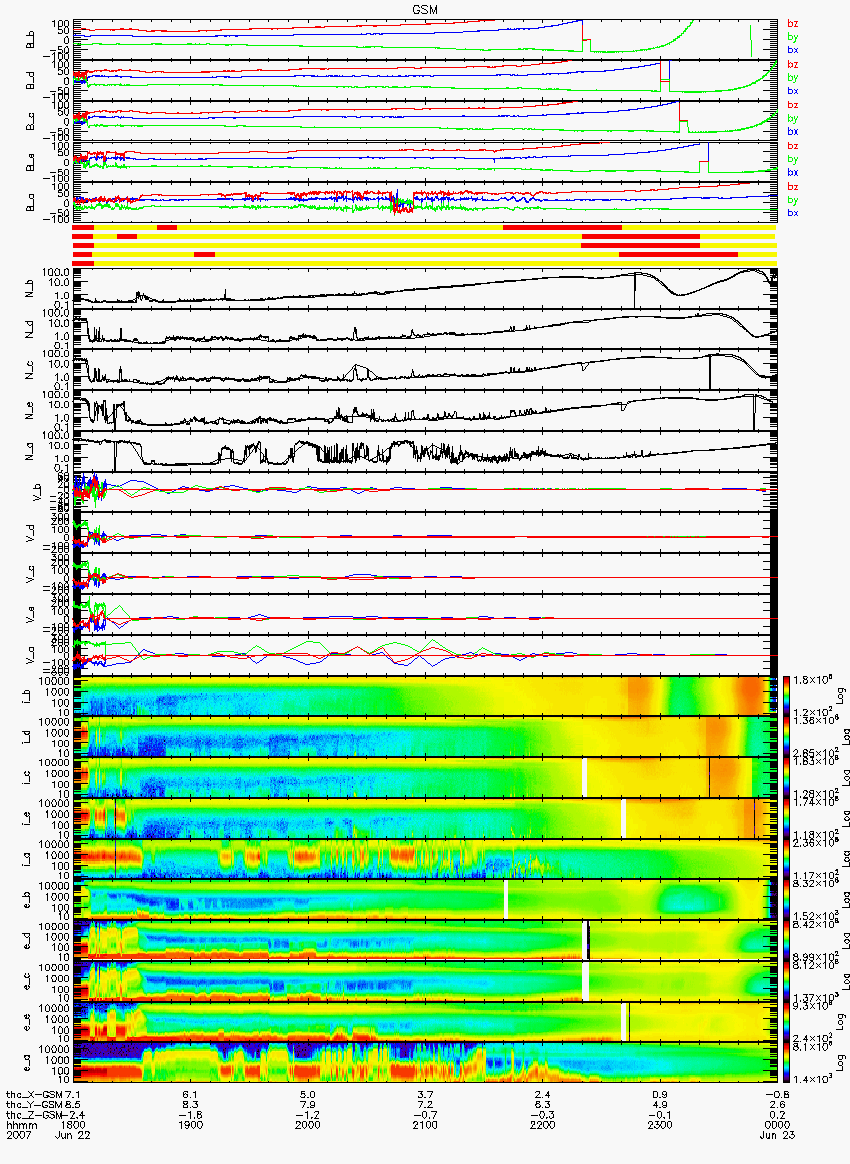This screenshot has width=850, height=1164.
Task: Click the 2007 year label
Action: (17, 1135)
